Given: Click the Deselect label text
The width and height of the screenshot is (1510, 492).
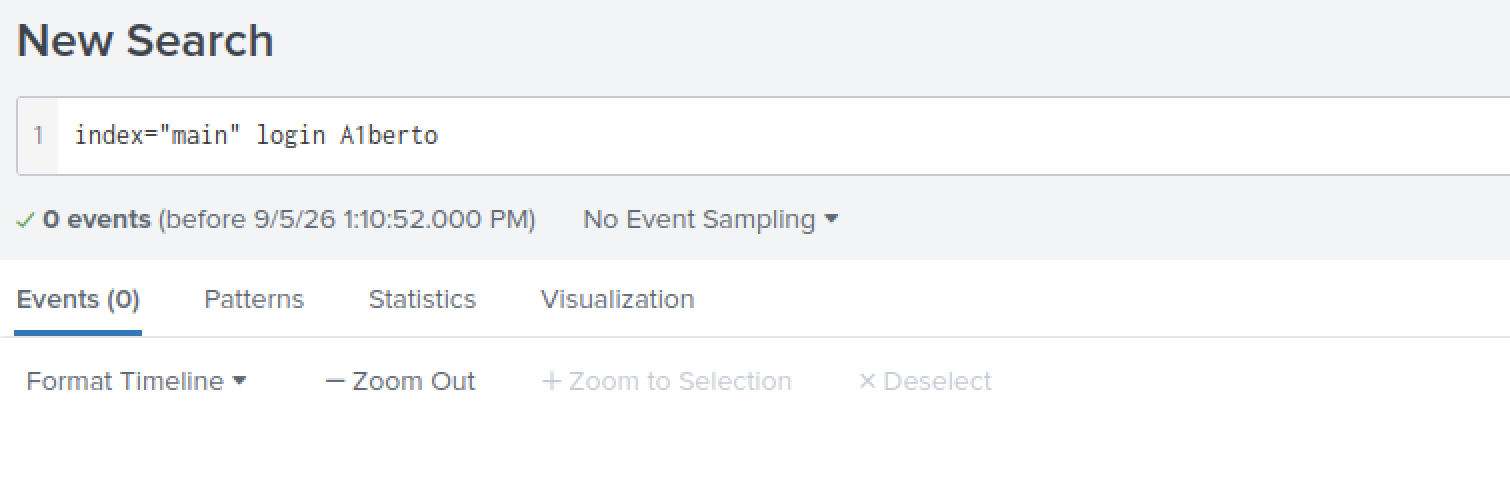Looking at the screenshot, I should 938,382.
